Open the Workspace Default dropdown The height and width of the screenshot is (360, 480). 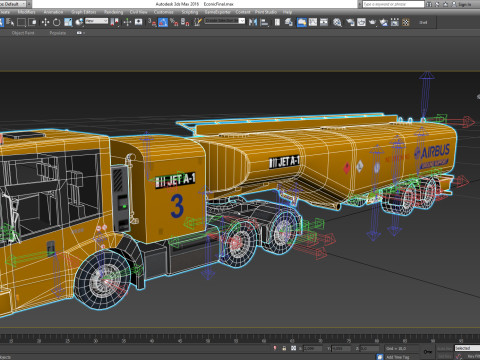click(x=14, y=4)
